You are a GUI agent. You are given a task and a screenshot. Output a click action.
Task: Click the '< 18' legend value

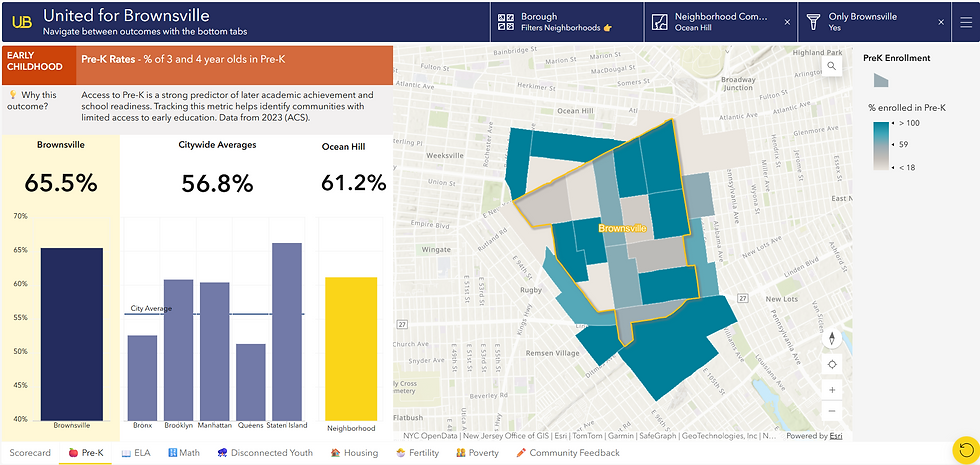tap(906, 167)
